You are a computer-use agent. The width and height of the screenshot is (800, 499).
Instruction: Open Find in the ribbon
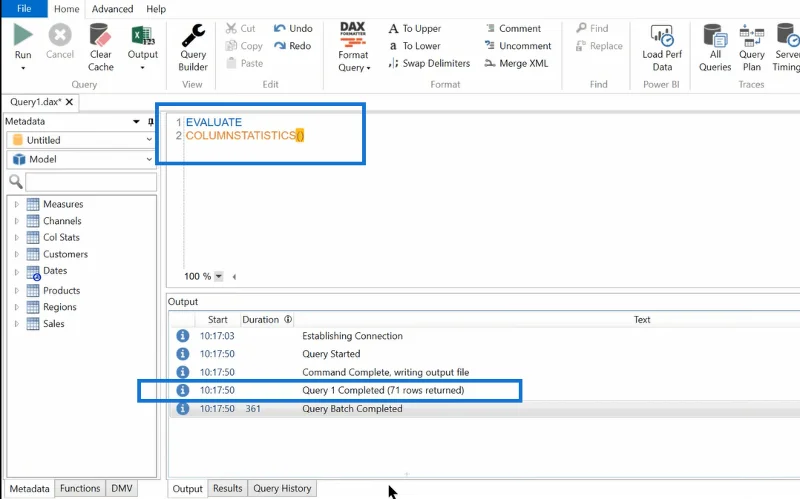point(592,29)
